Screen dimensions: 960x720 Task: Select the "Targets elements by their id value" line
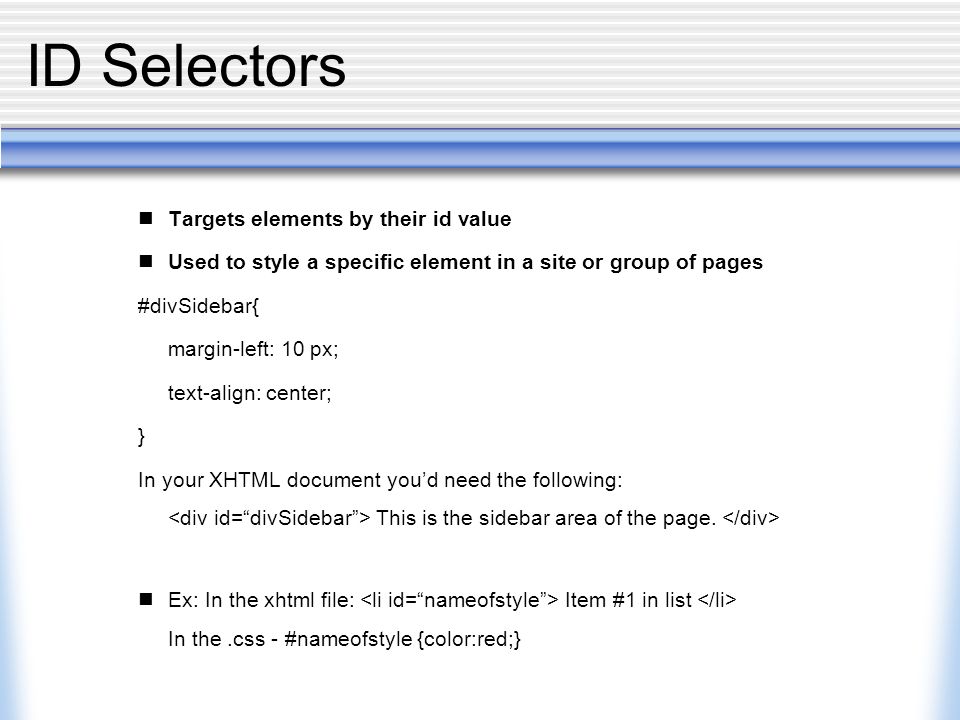tap(340, 219)
